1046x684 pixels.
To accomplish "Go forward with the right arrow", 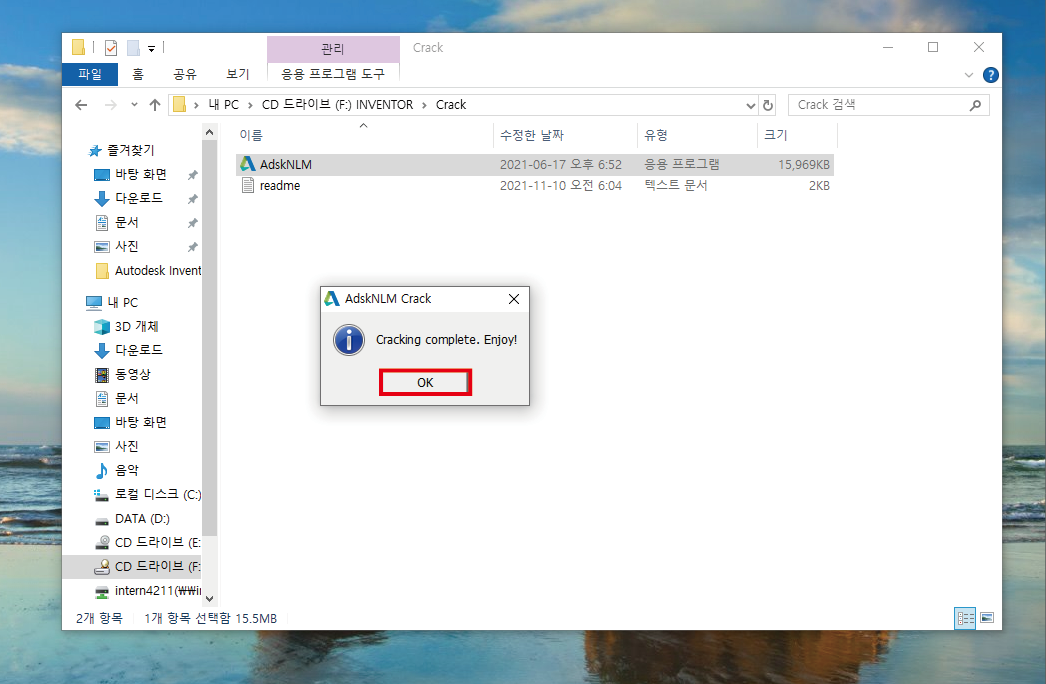I will click(x=111, y=105).
